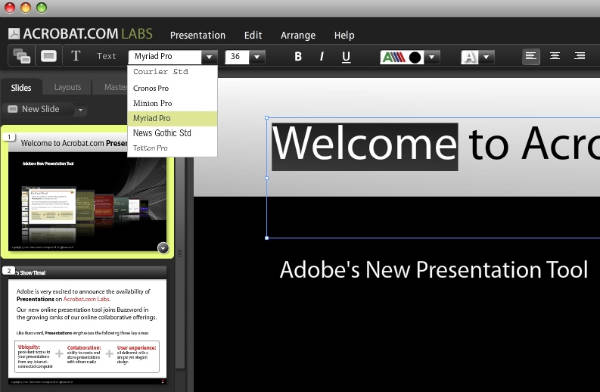Switch to the Slides tab
The width and height of the screenshot is (600, 392).
tap(21, 88)
